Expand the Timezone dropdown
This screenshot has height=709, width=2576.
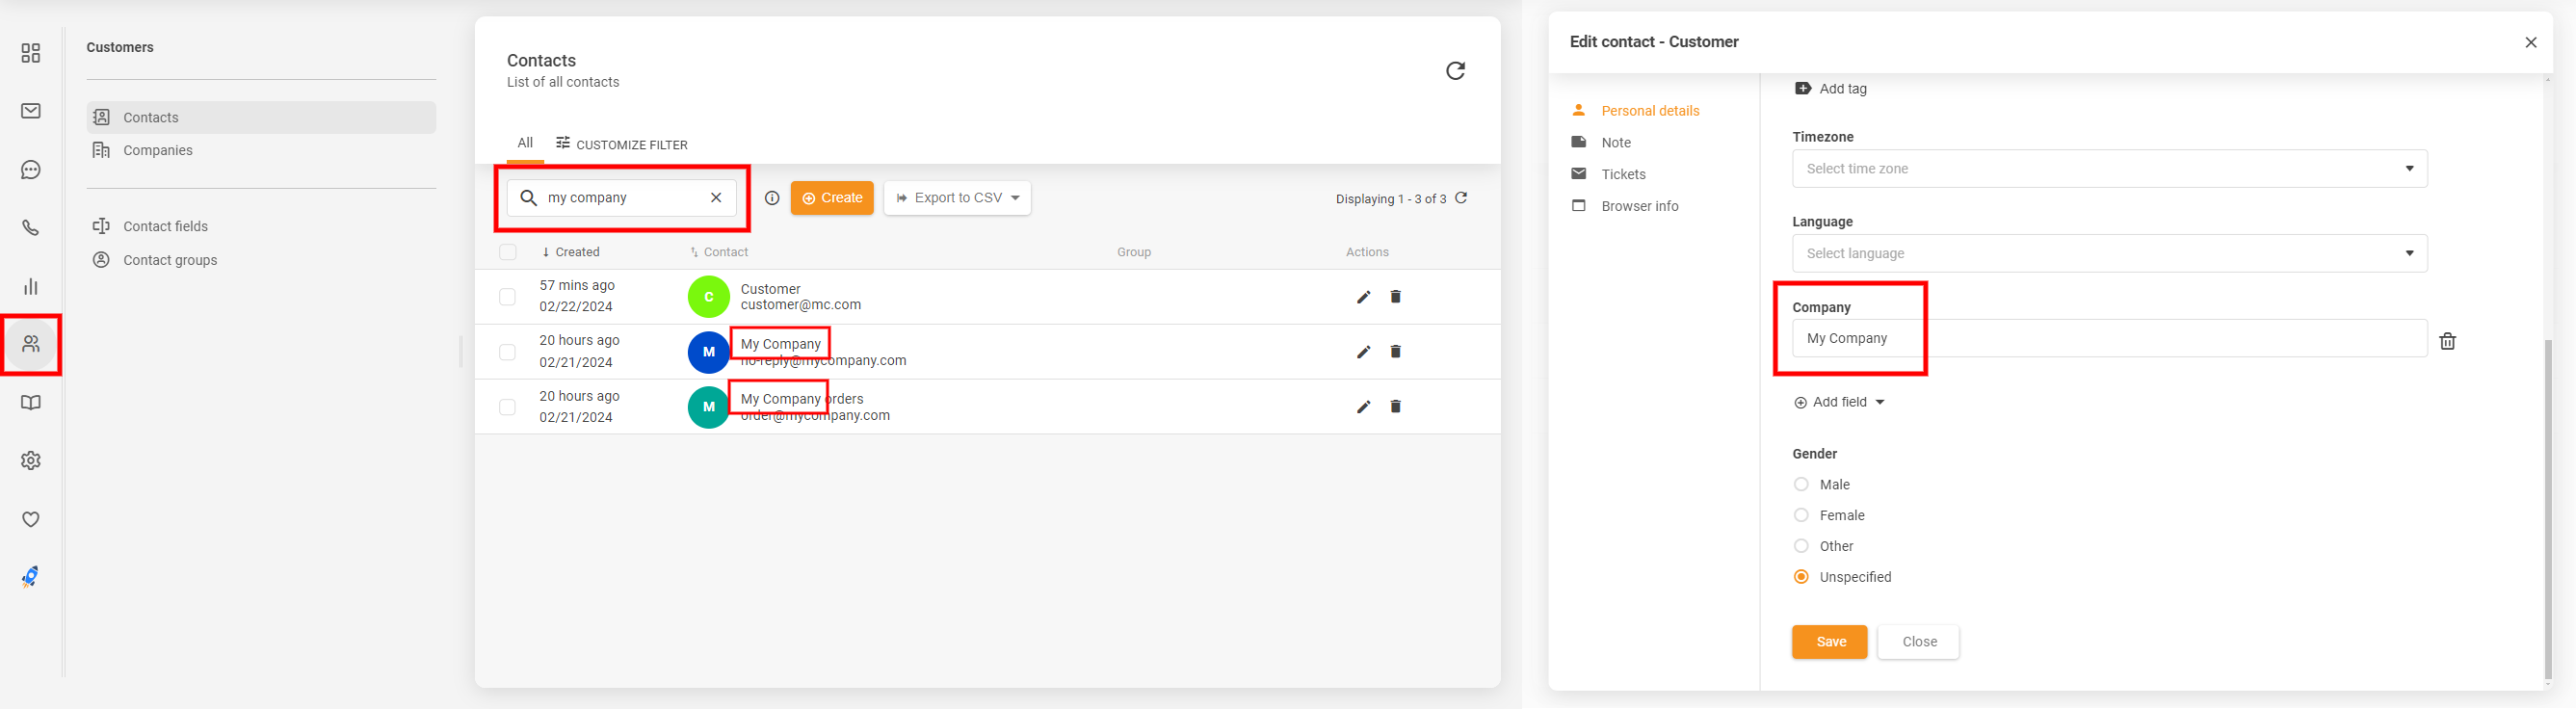click(2108, 169)
